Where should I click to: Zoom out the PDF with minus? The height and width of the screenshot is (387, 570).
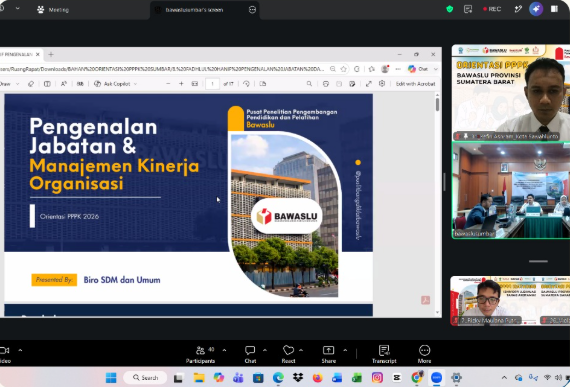click(x=168, y=84)
